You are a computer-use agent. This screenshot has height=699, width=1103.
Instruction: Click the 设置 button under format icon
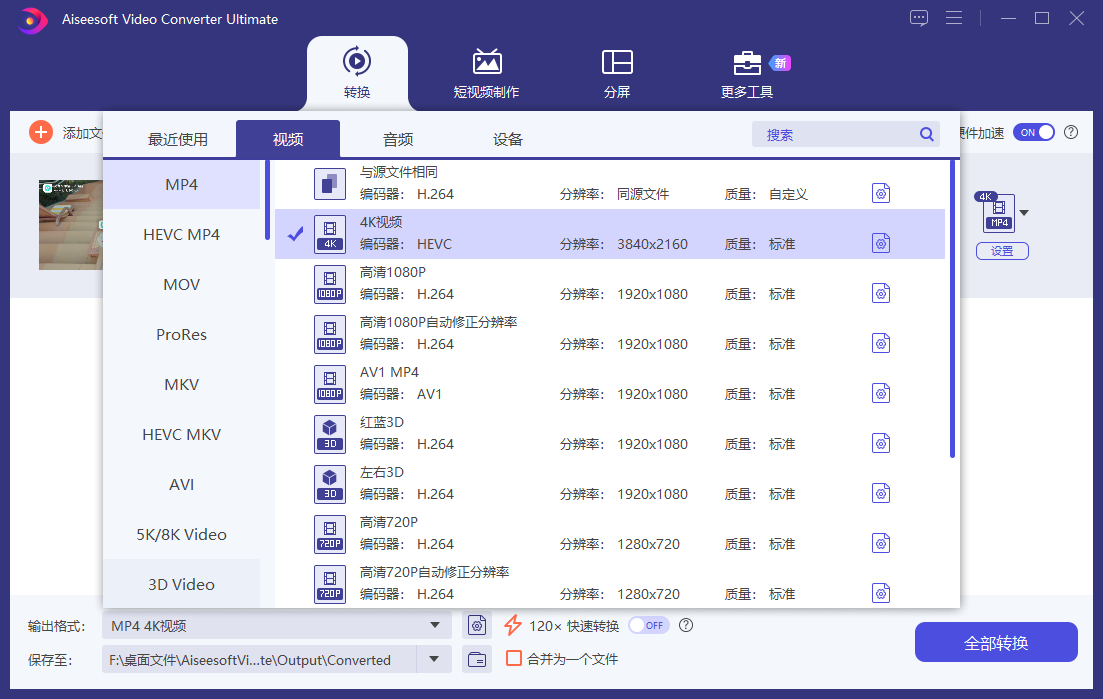(1002, 251)
